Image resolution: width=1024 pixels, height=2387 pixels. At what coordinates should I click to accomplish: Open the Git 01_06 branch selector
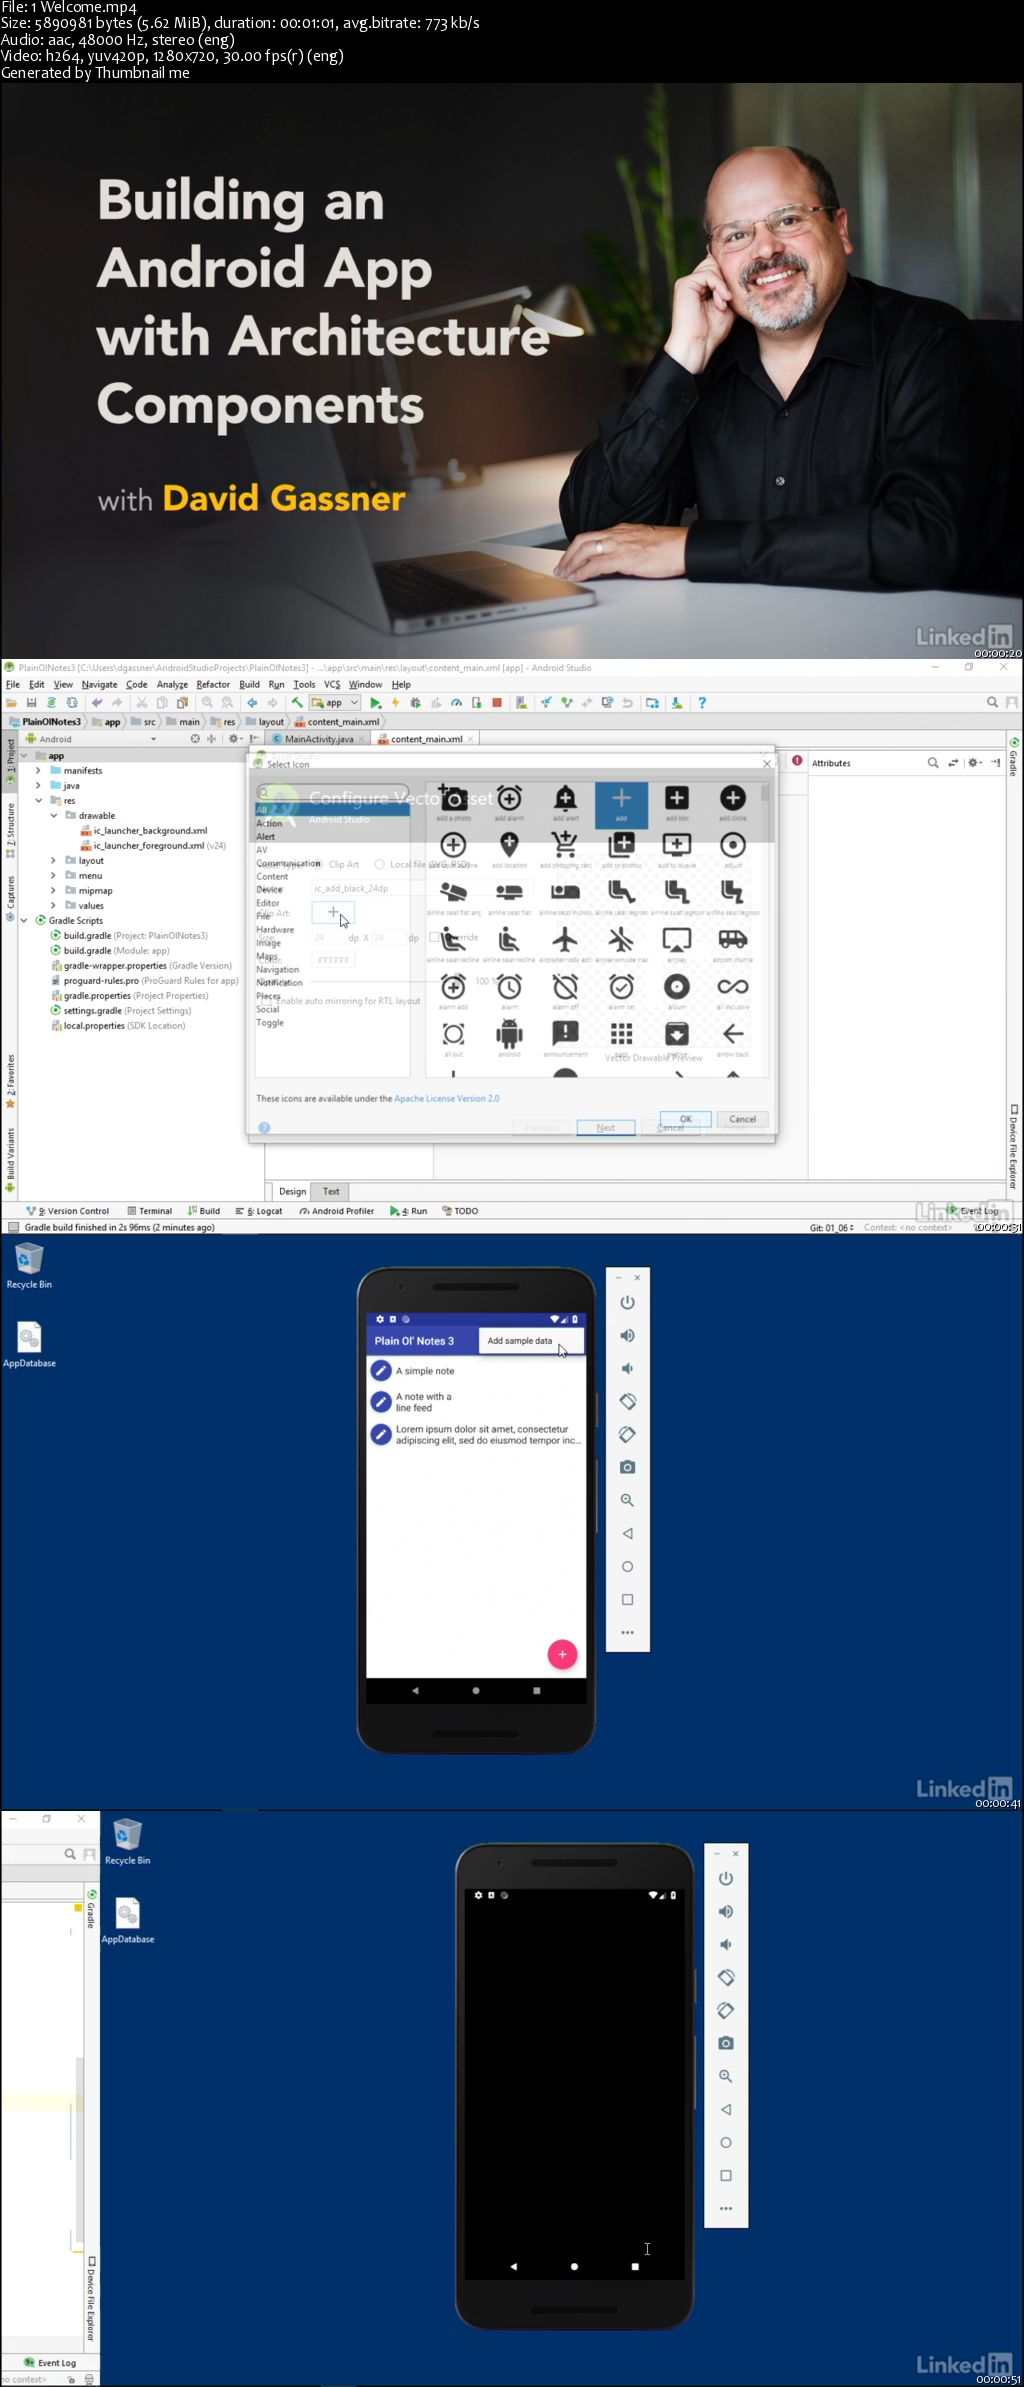[832, 1227]
